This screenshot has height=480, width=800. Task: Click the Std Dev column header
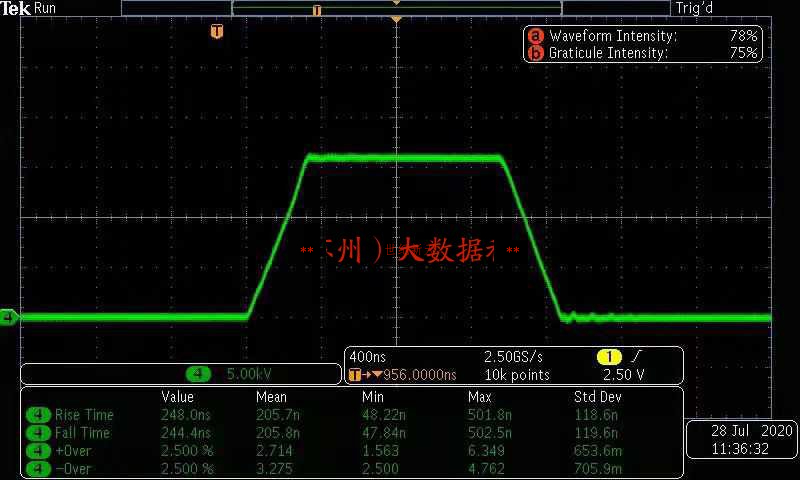[599, 397]
